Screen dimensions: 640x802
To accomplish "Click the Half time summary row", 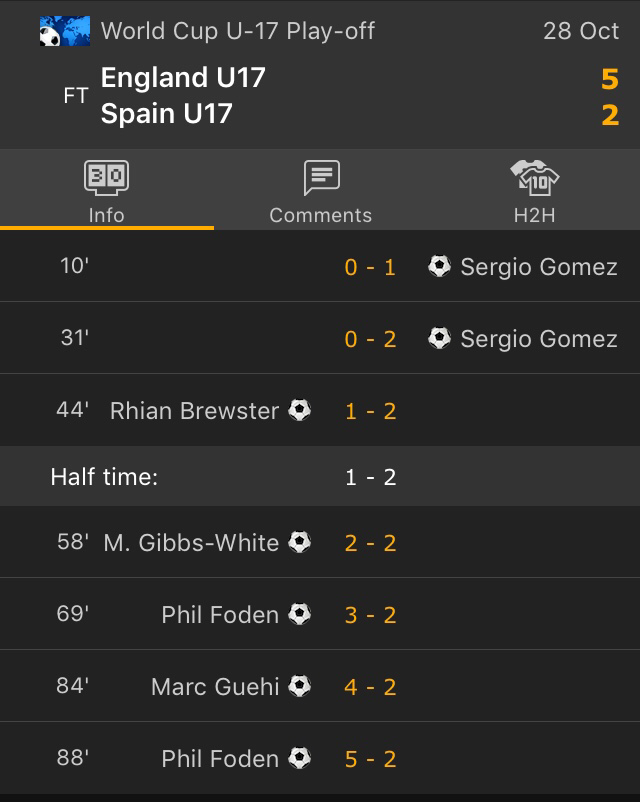I will 320,476.
